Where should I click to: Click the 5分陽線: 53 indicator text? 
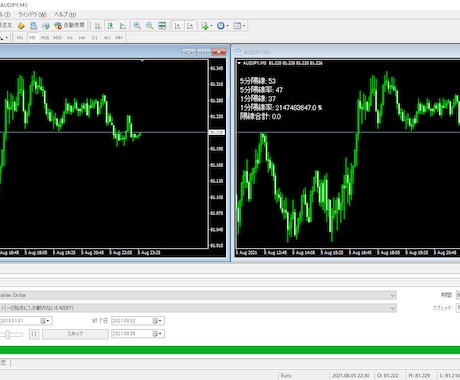[x=258, y=81]
